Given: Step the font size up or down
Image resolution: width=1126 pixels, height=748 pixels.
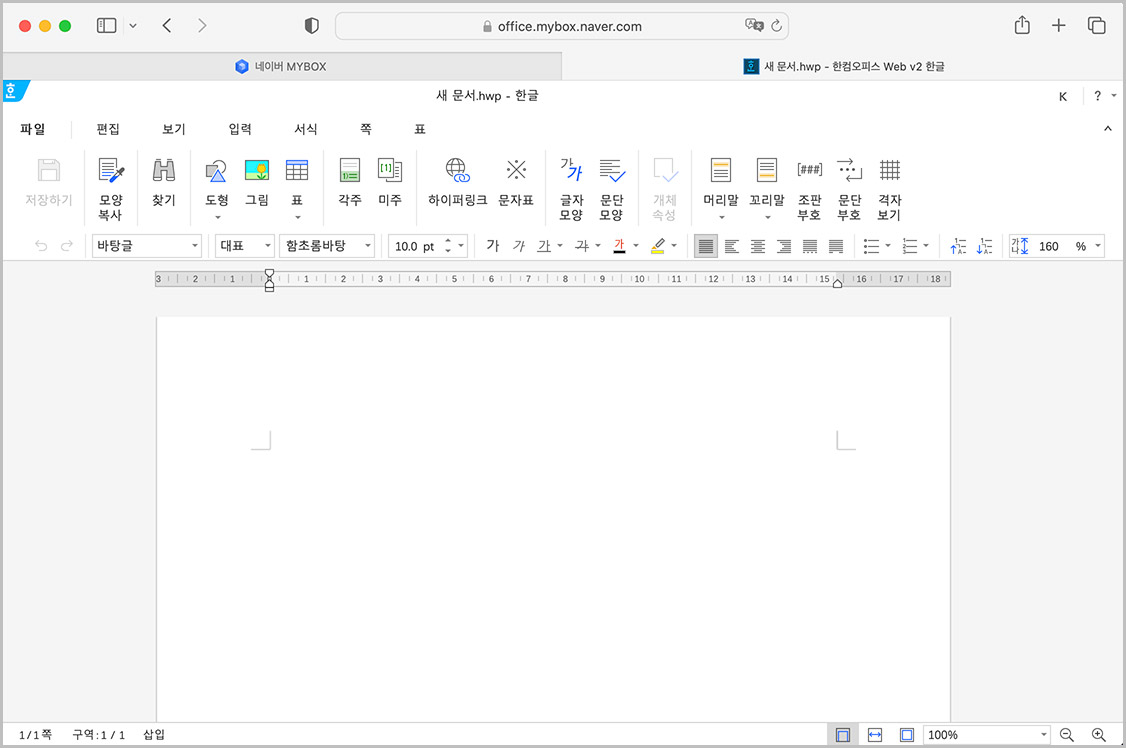Looking at the screenshot, I should pos(448,246).
